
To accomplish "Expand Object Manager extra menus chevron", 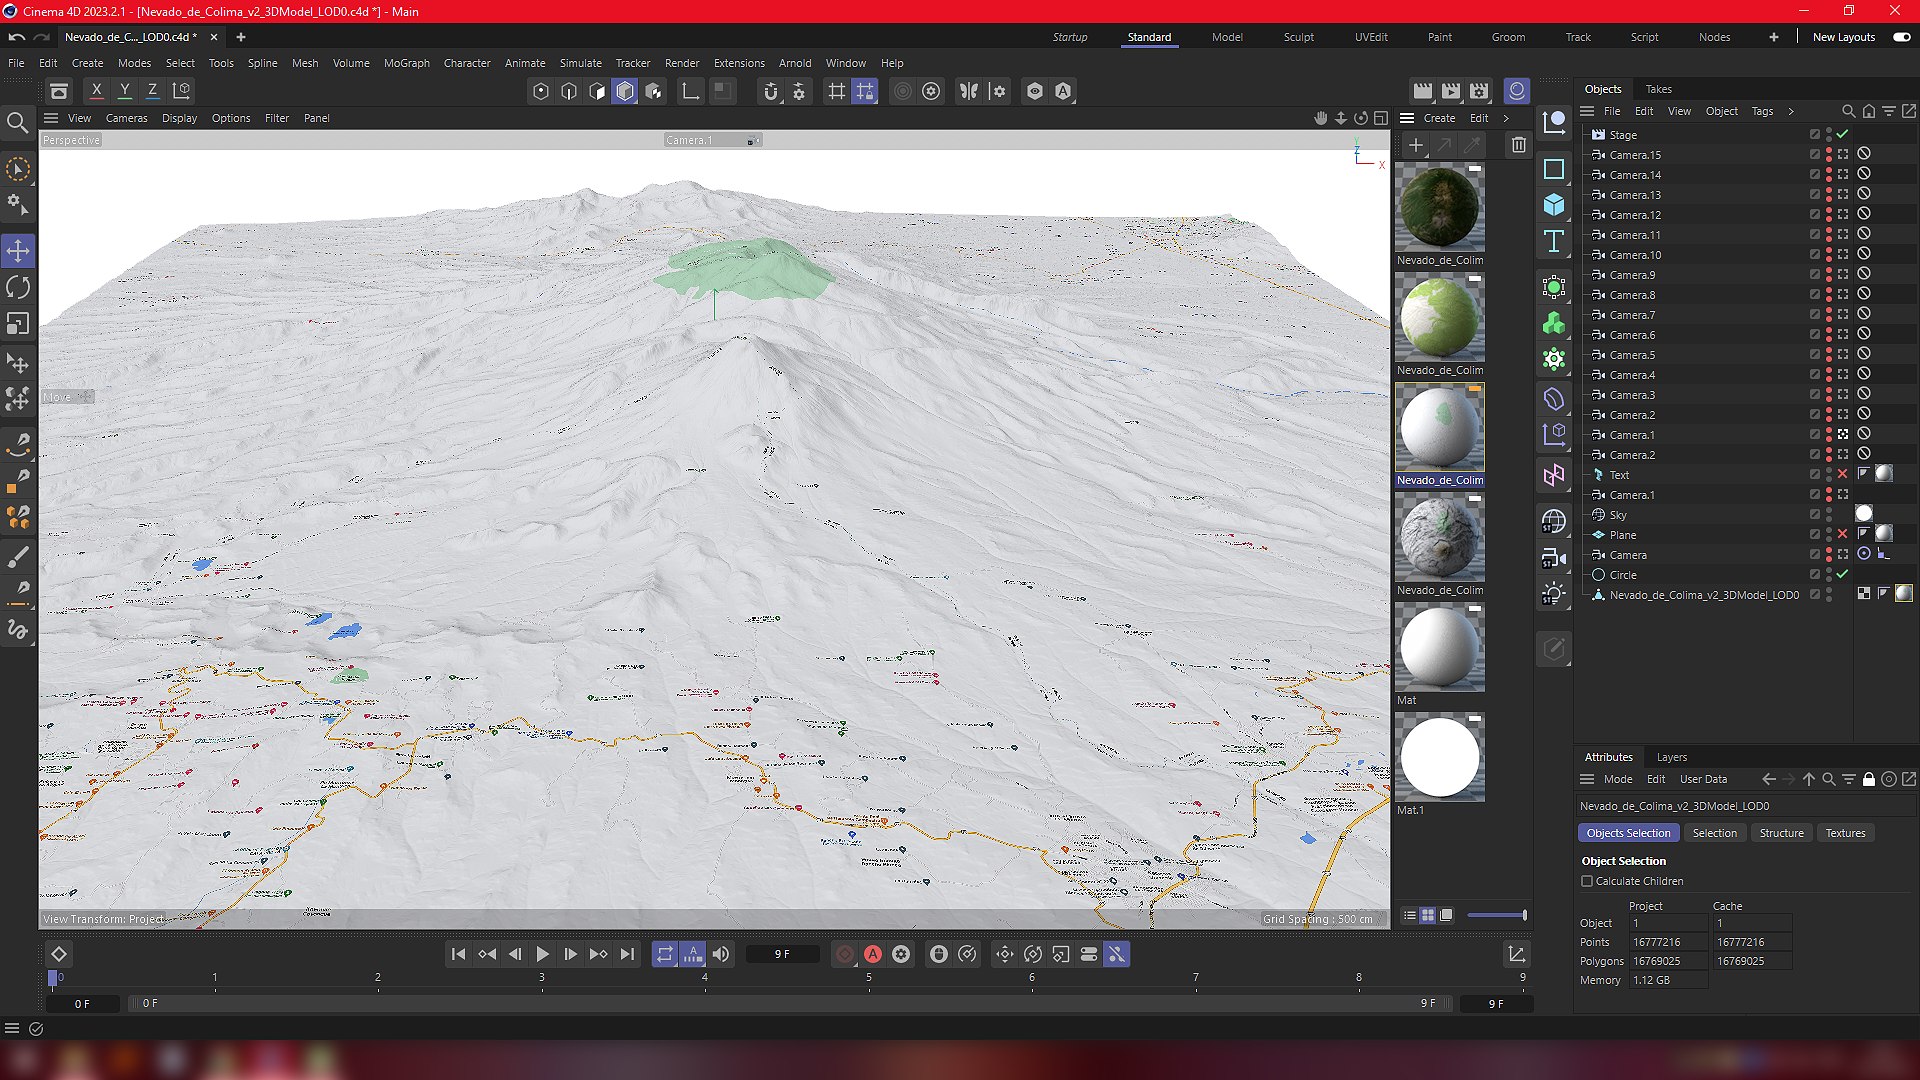I will pyautogui.click(x=1791, y=111).
